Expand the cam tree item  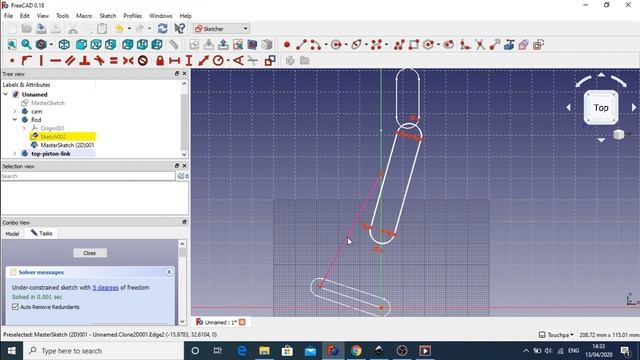(15, 111)
